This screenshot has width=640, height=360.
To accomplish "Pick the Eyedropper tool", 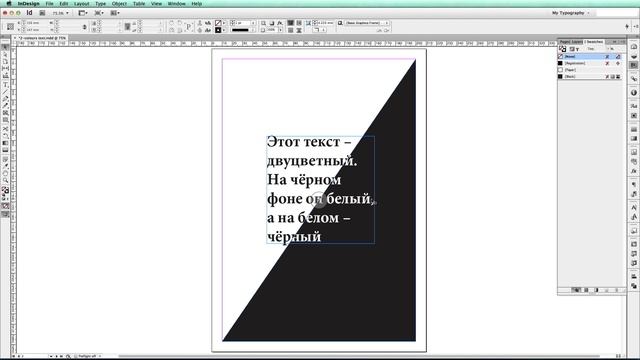I will click(5, 166).
